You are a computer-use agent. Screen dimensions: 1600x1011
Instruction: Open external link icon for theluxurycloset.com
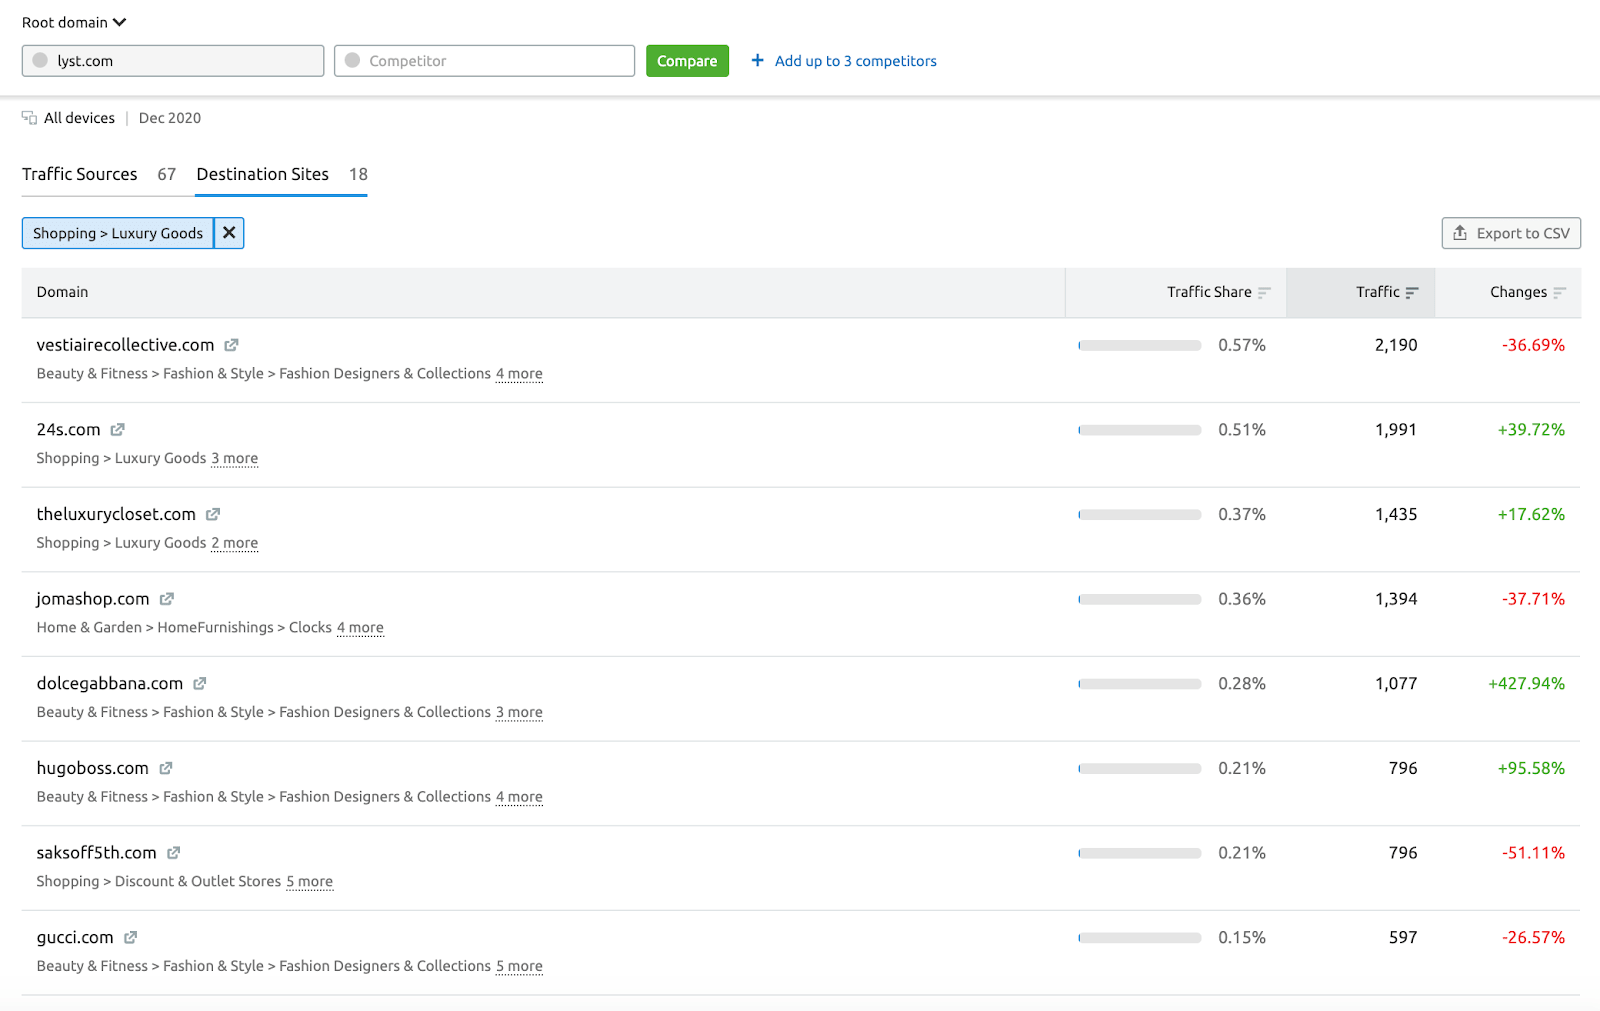pyautogui.click(x=213, y=514)
